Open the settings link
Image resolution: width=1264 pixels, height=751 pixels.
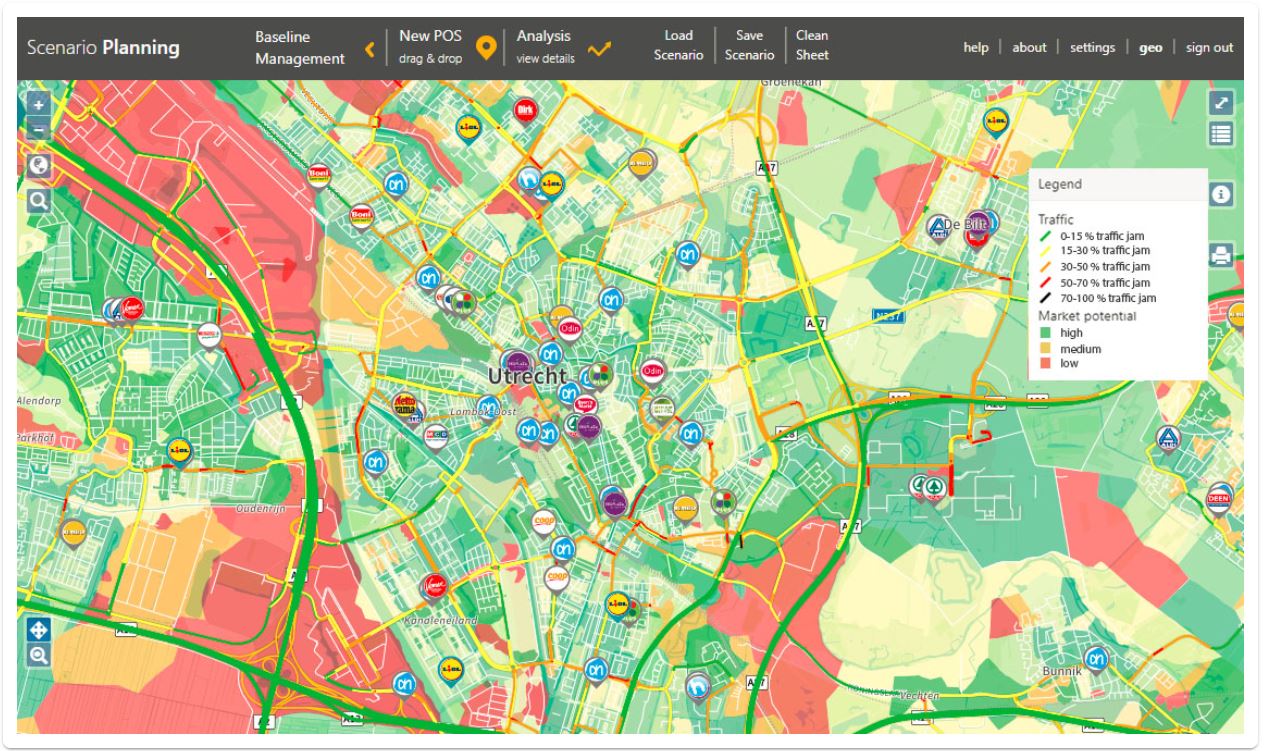1092,47
